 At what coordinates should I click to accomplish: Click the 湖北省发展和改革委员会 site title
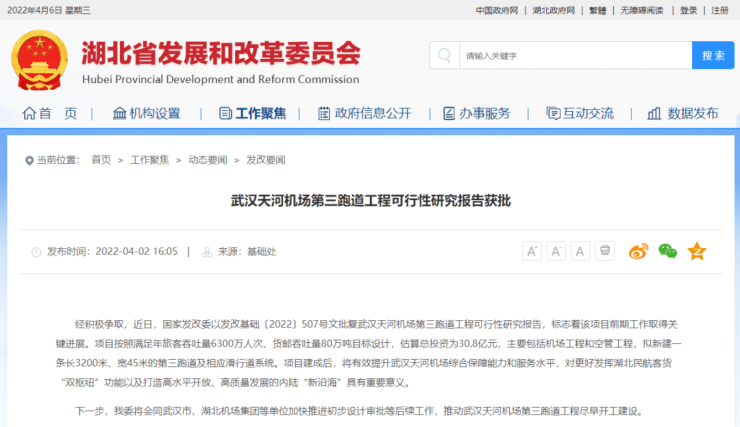tap(221, 52)
